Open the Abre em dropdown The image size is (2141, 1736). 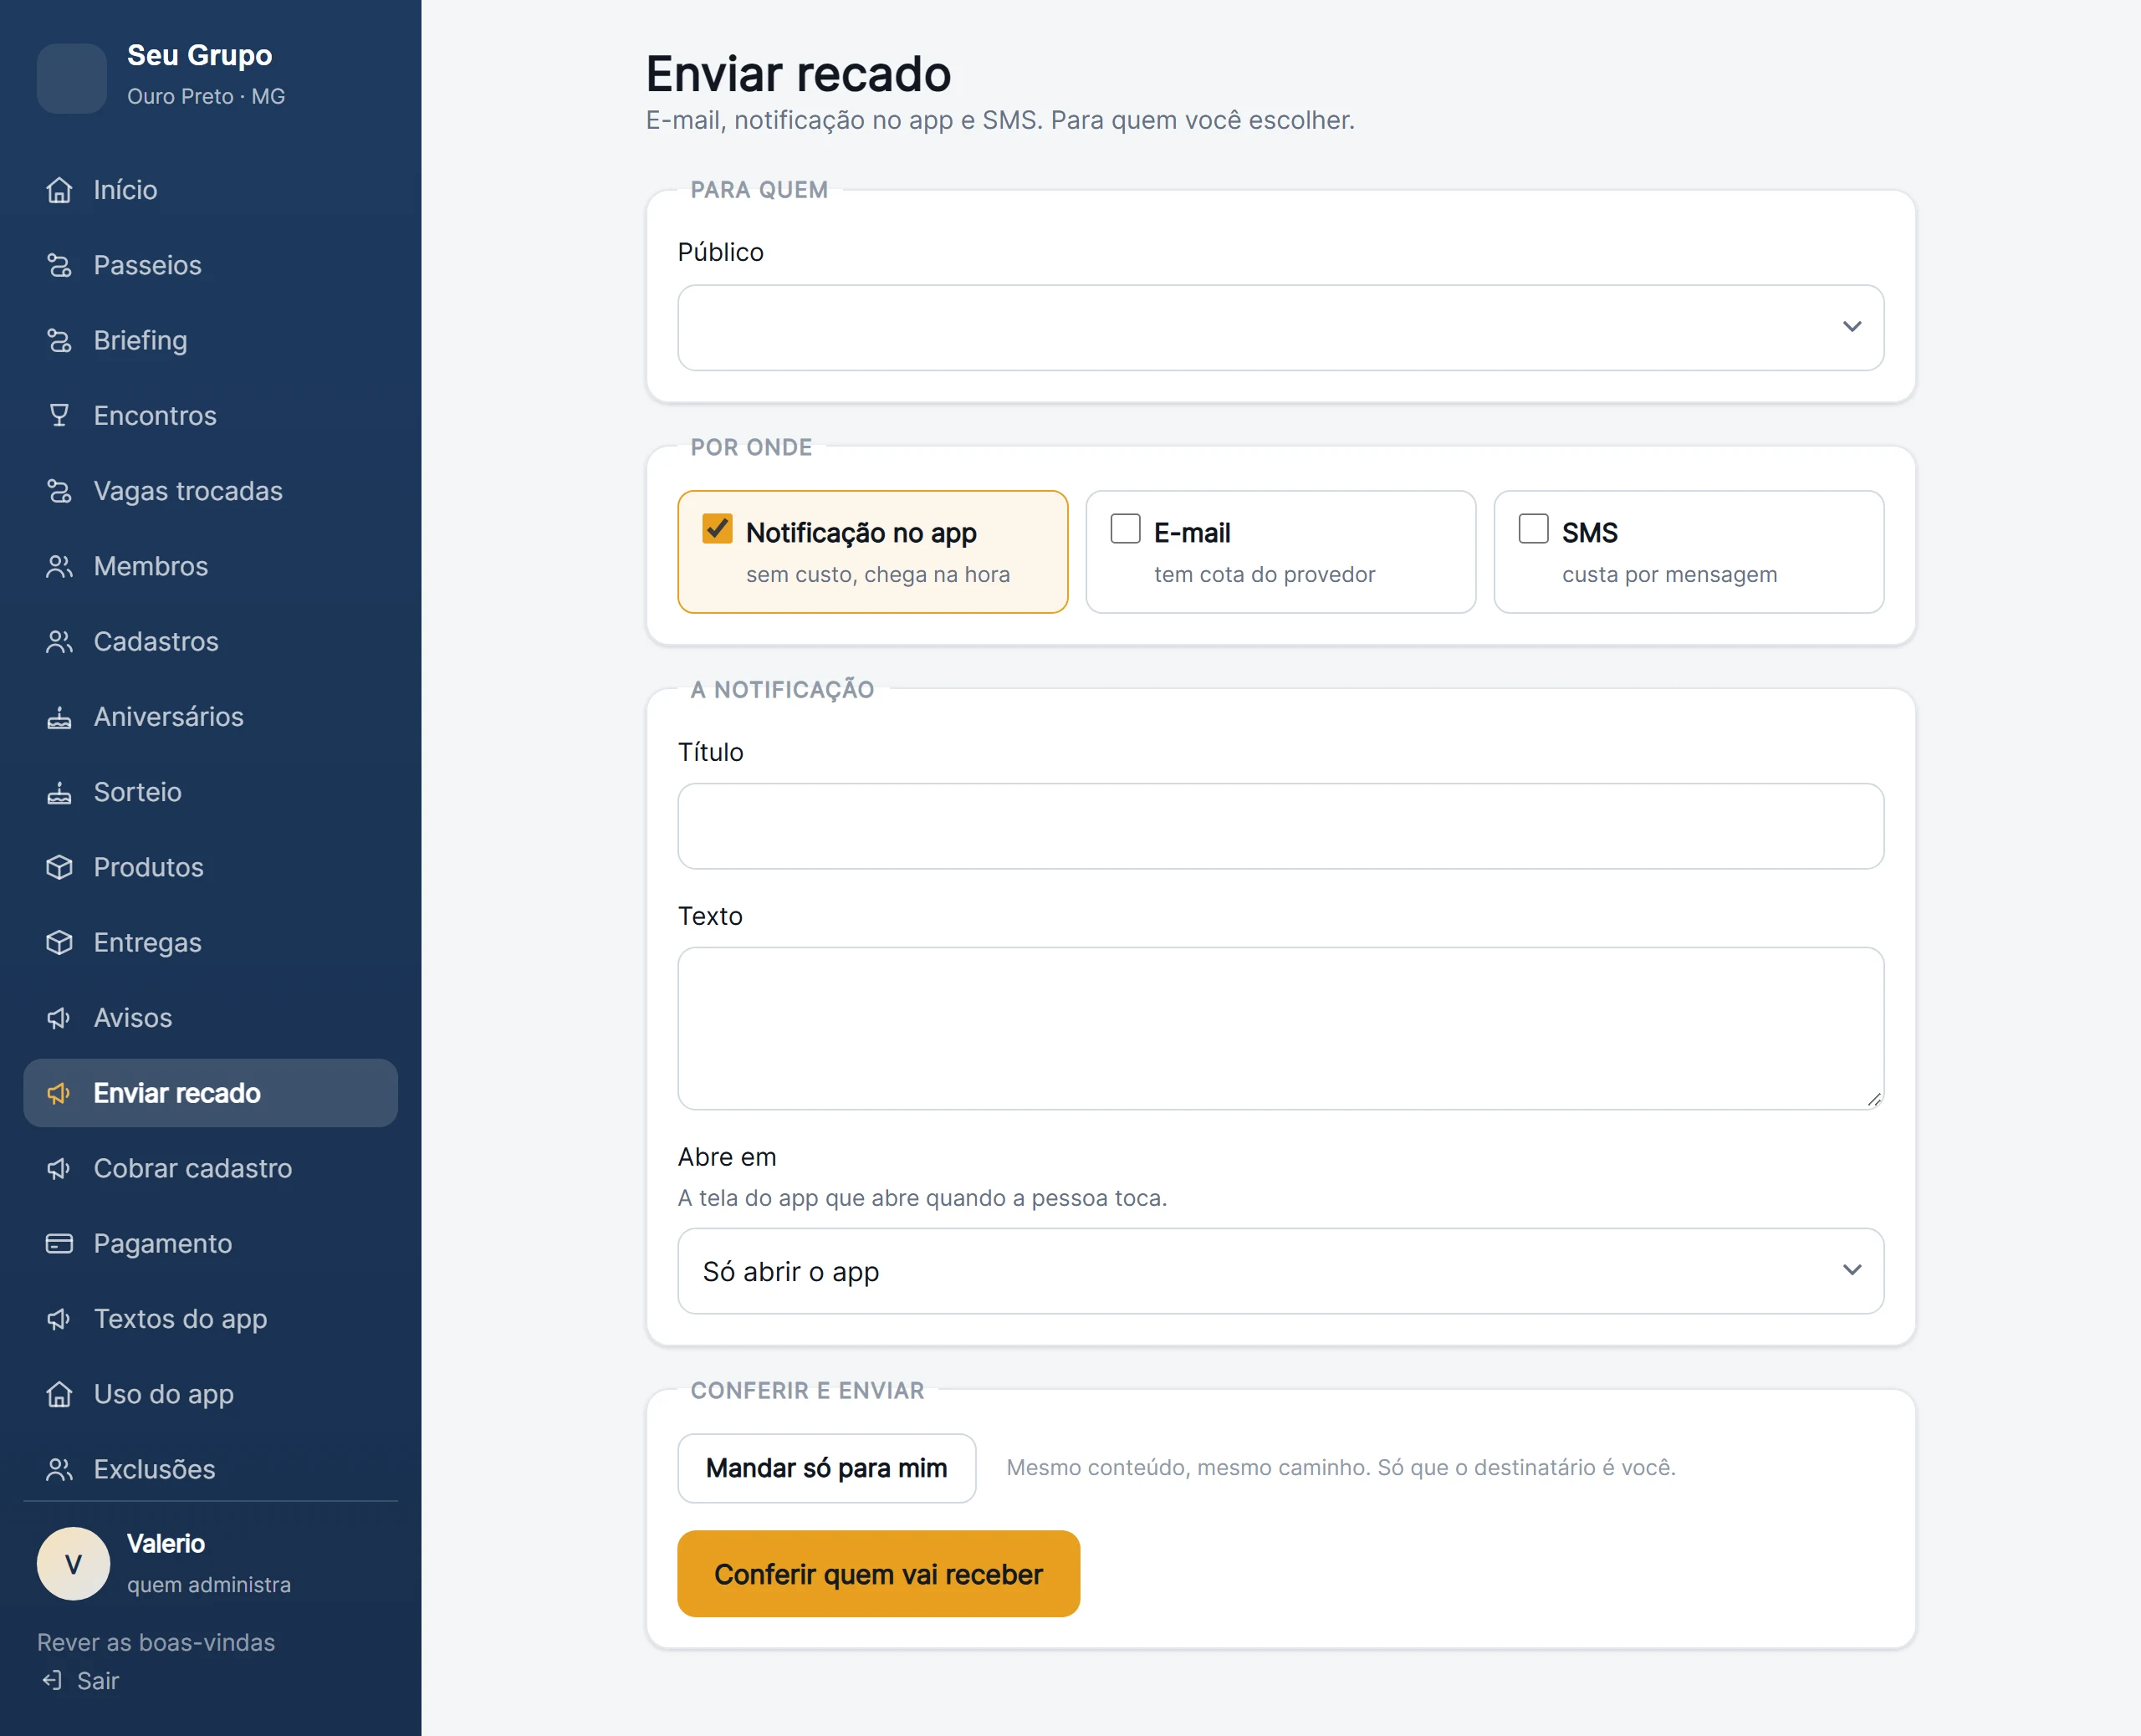pyautogui.click(x=1280, y=1271)
